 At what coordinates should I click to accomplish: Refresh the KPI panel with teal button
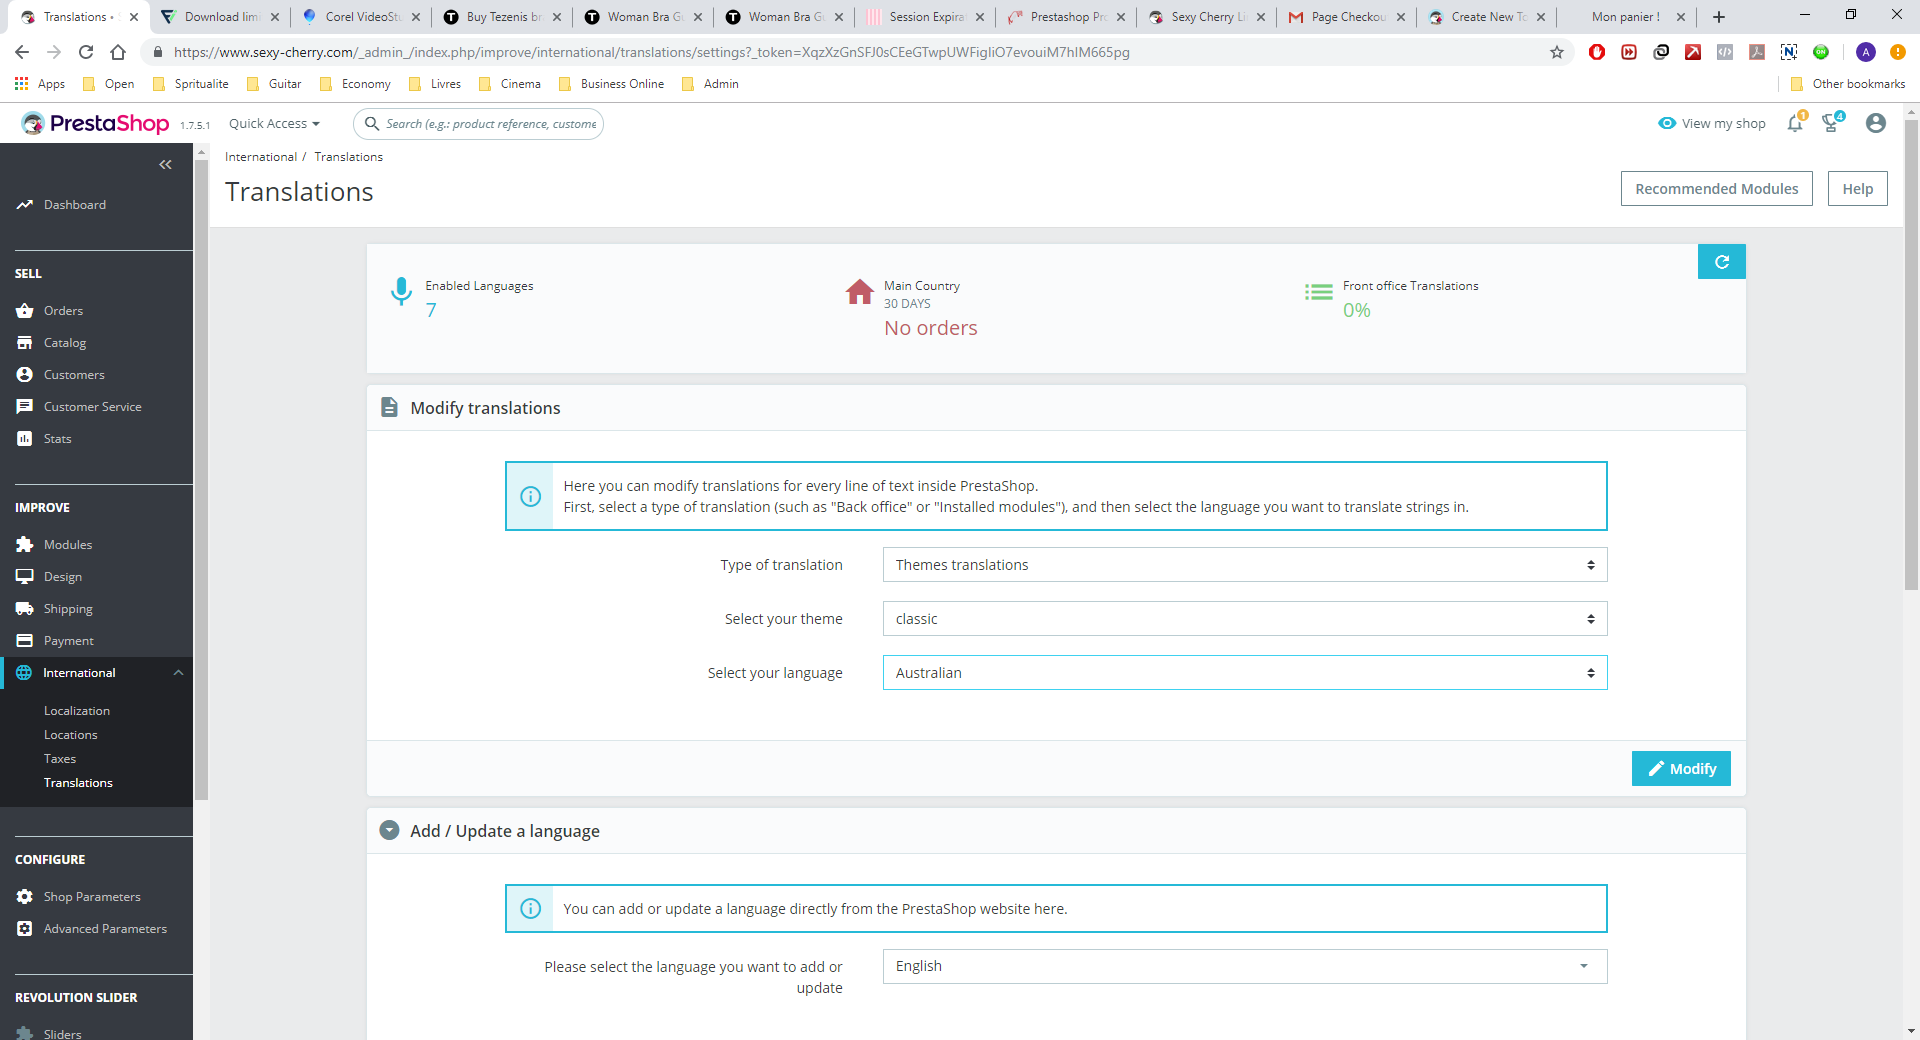point(1721,262)
